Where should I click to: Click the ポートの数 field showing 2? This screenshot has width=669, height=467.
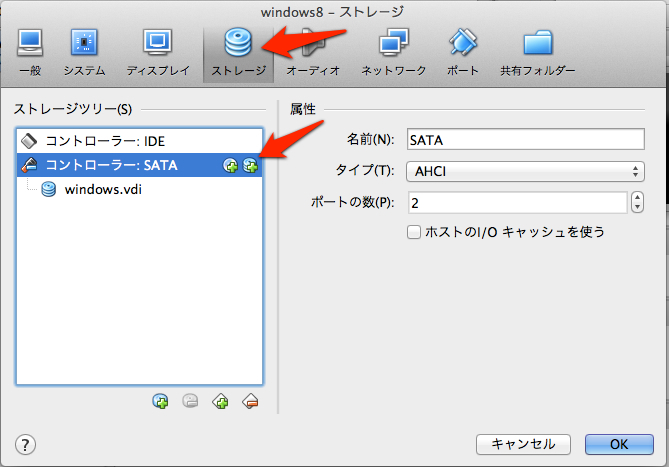[x=518, y=203]
